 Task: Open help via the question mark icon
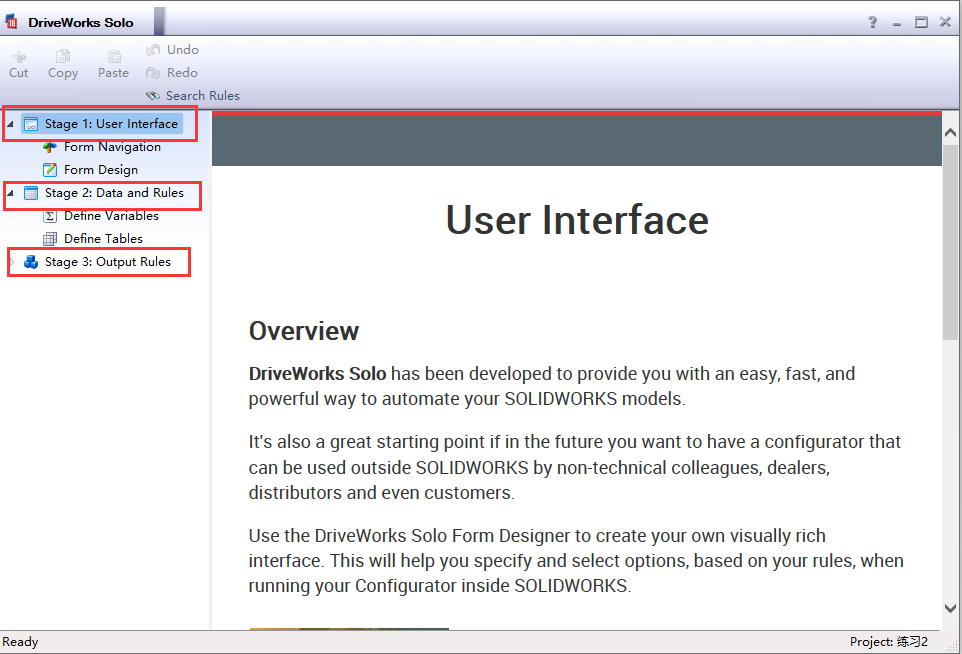click(872, 23)
